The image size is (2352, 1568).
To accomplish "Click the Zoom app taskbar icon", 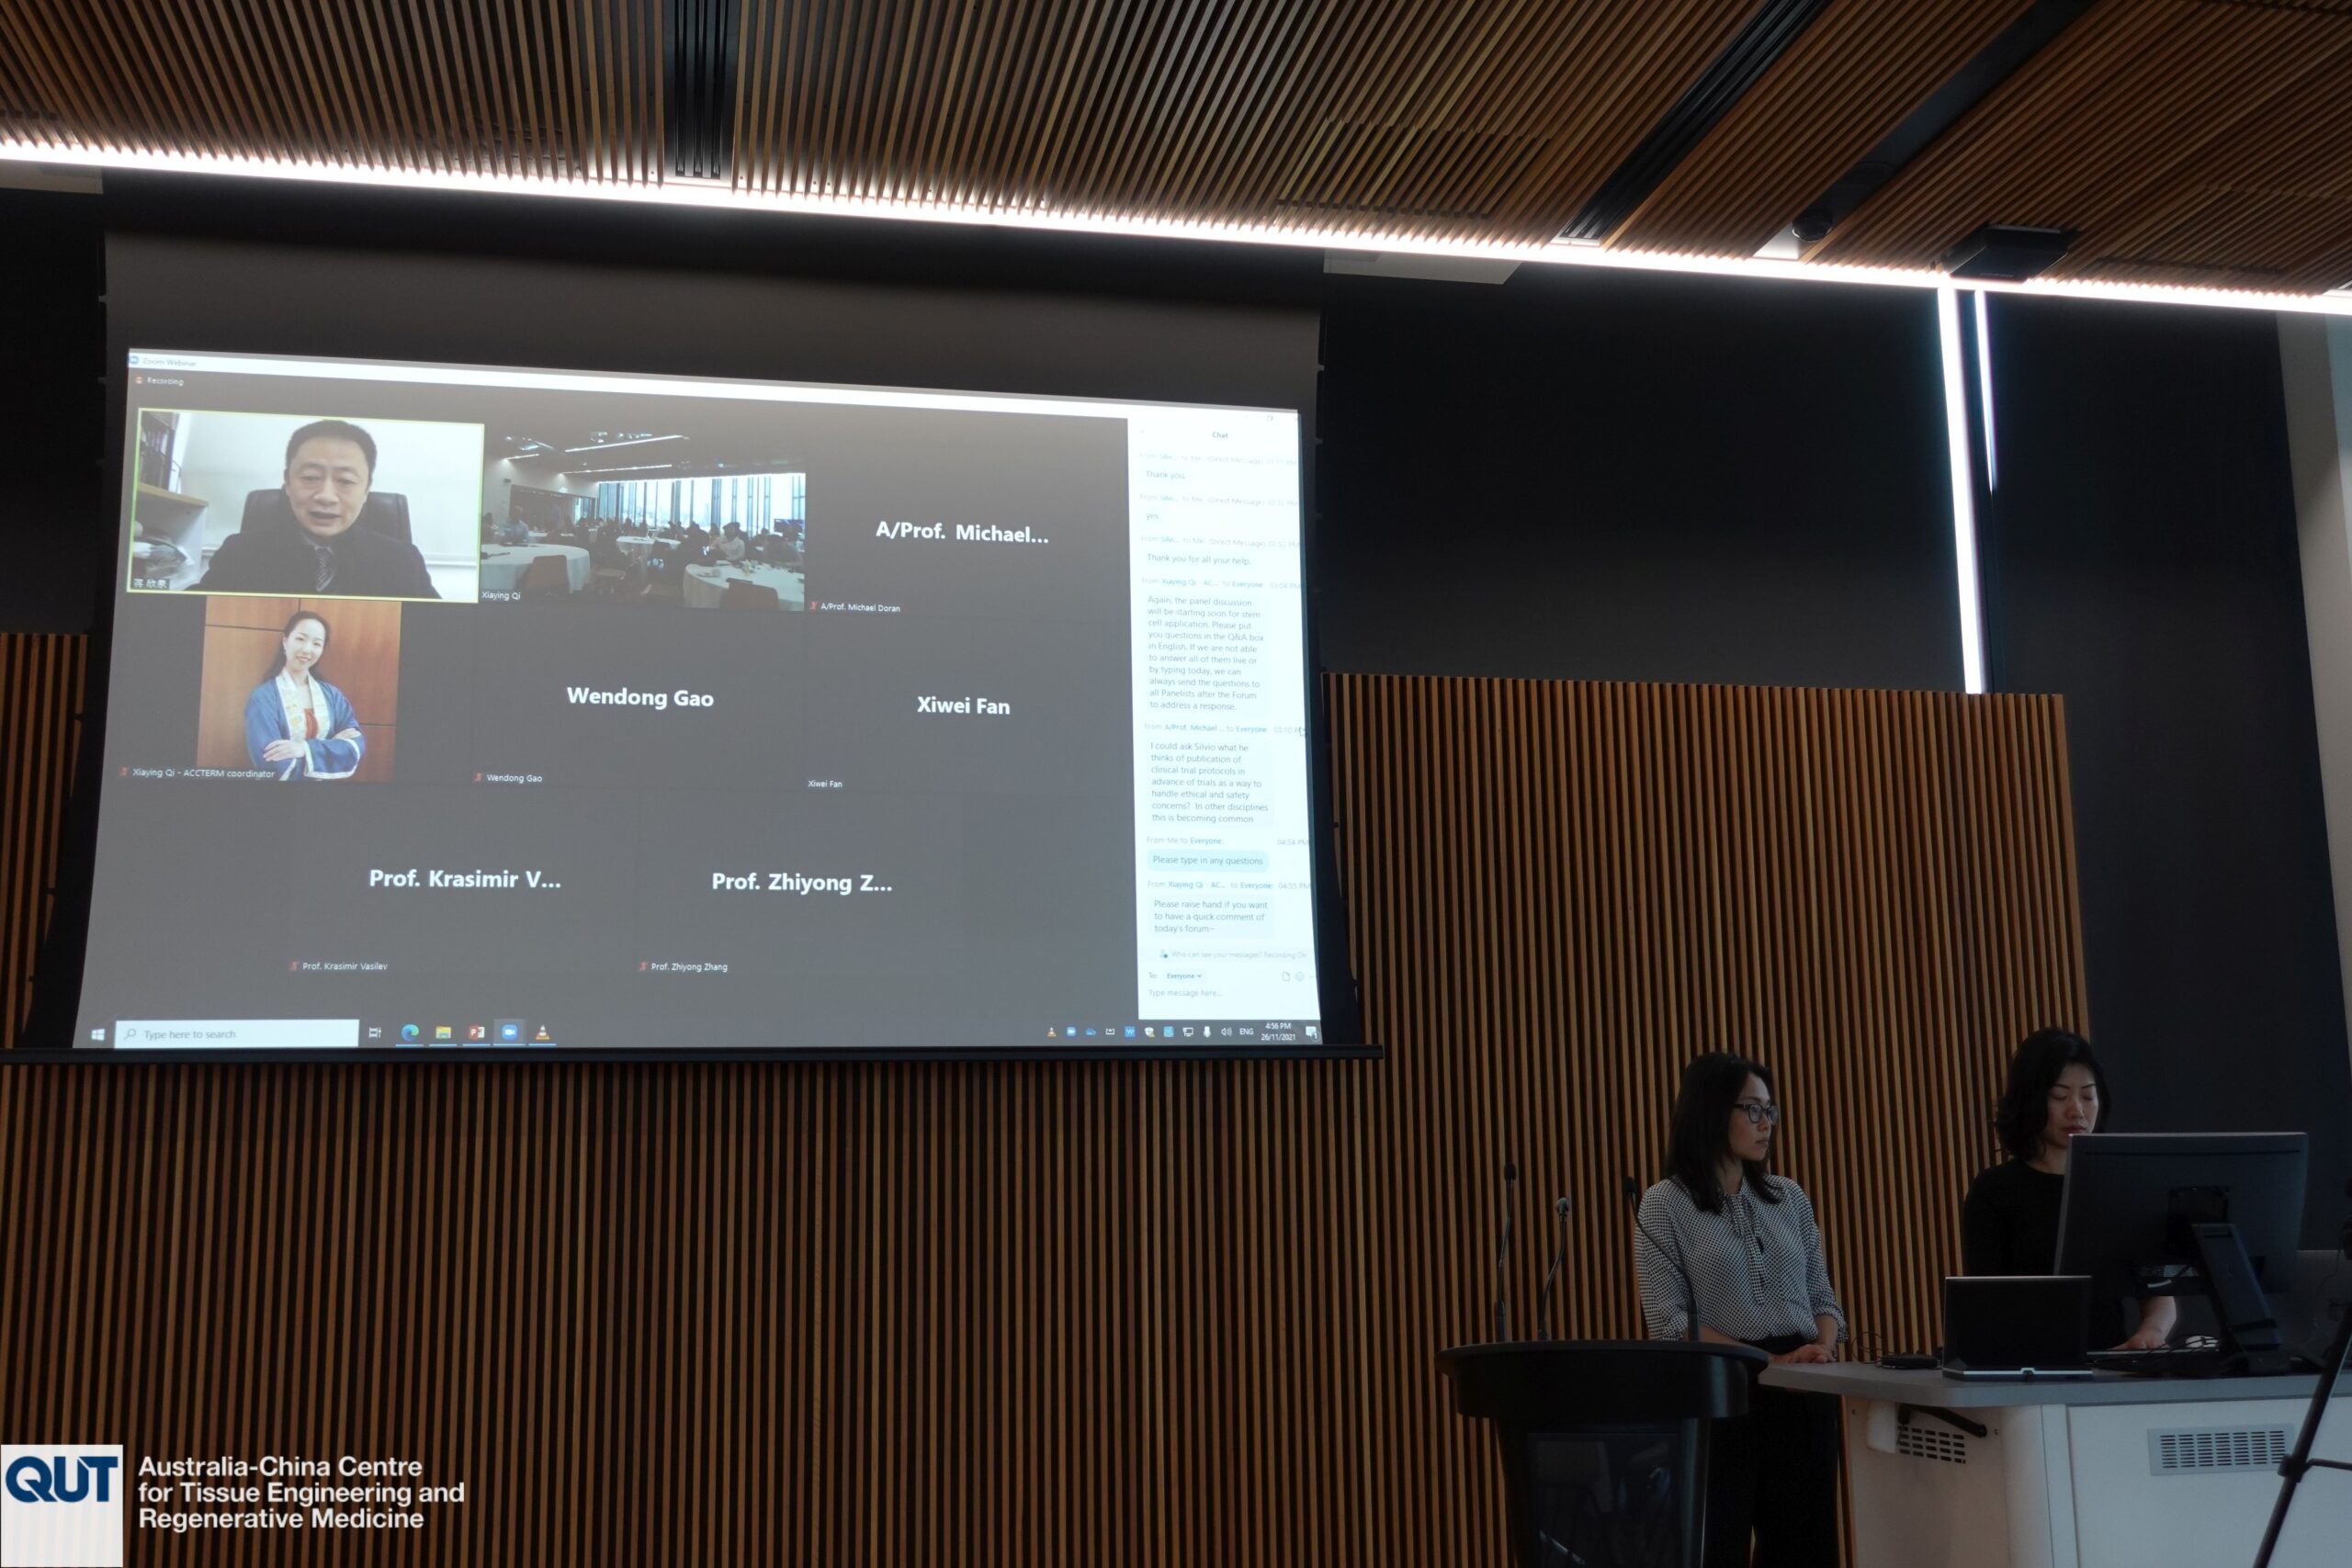I will click(x=509, y=1032).
